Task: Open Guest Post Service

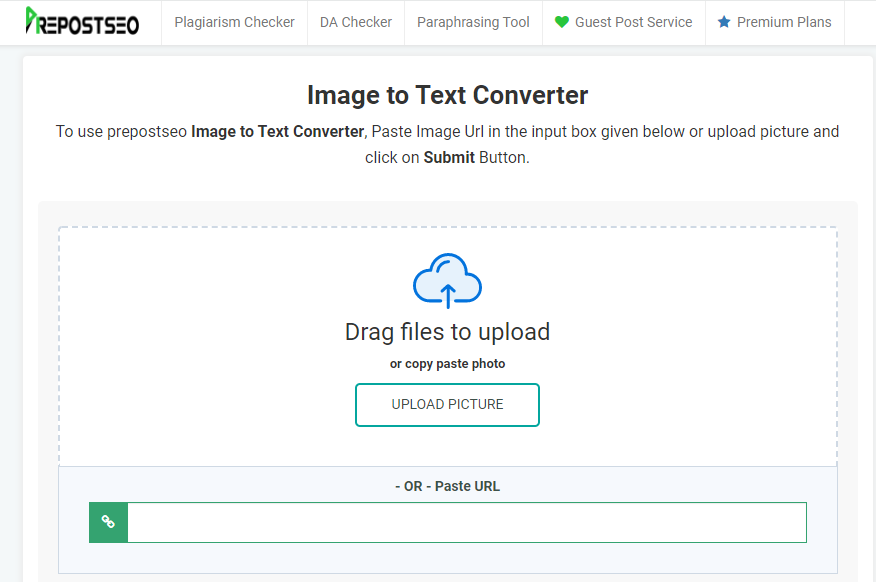Action: coord(634,22)
